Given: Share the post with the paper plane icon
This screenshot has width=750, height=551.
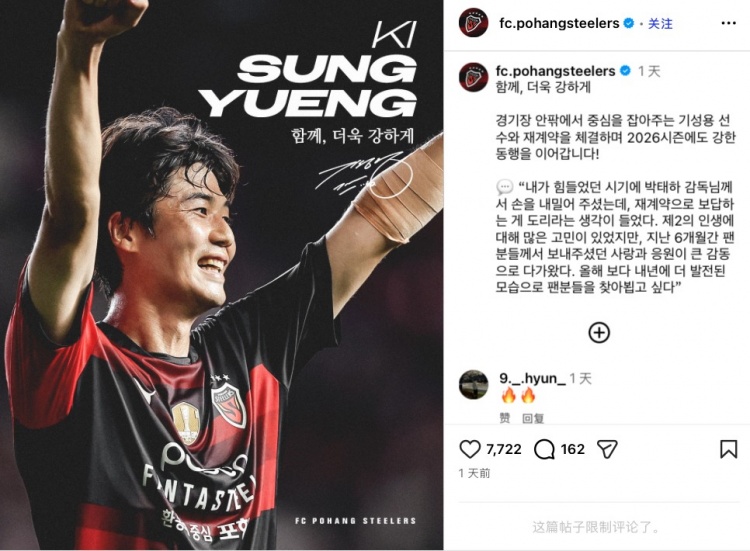Looking at the screenshot, I should 607,450.
